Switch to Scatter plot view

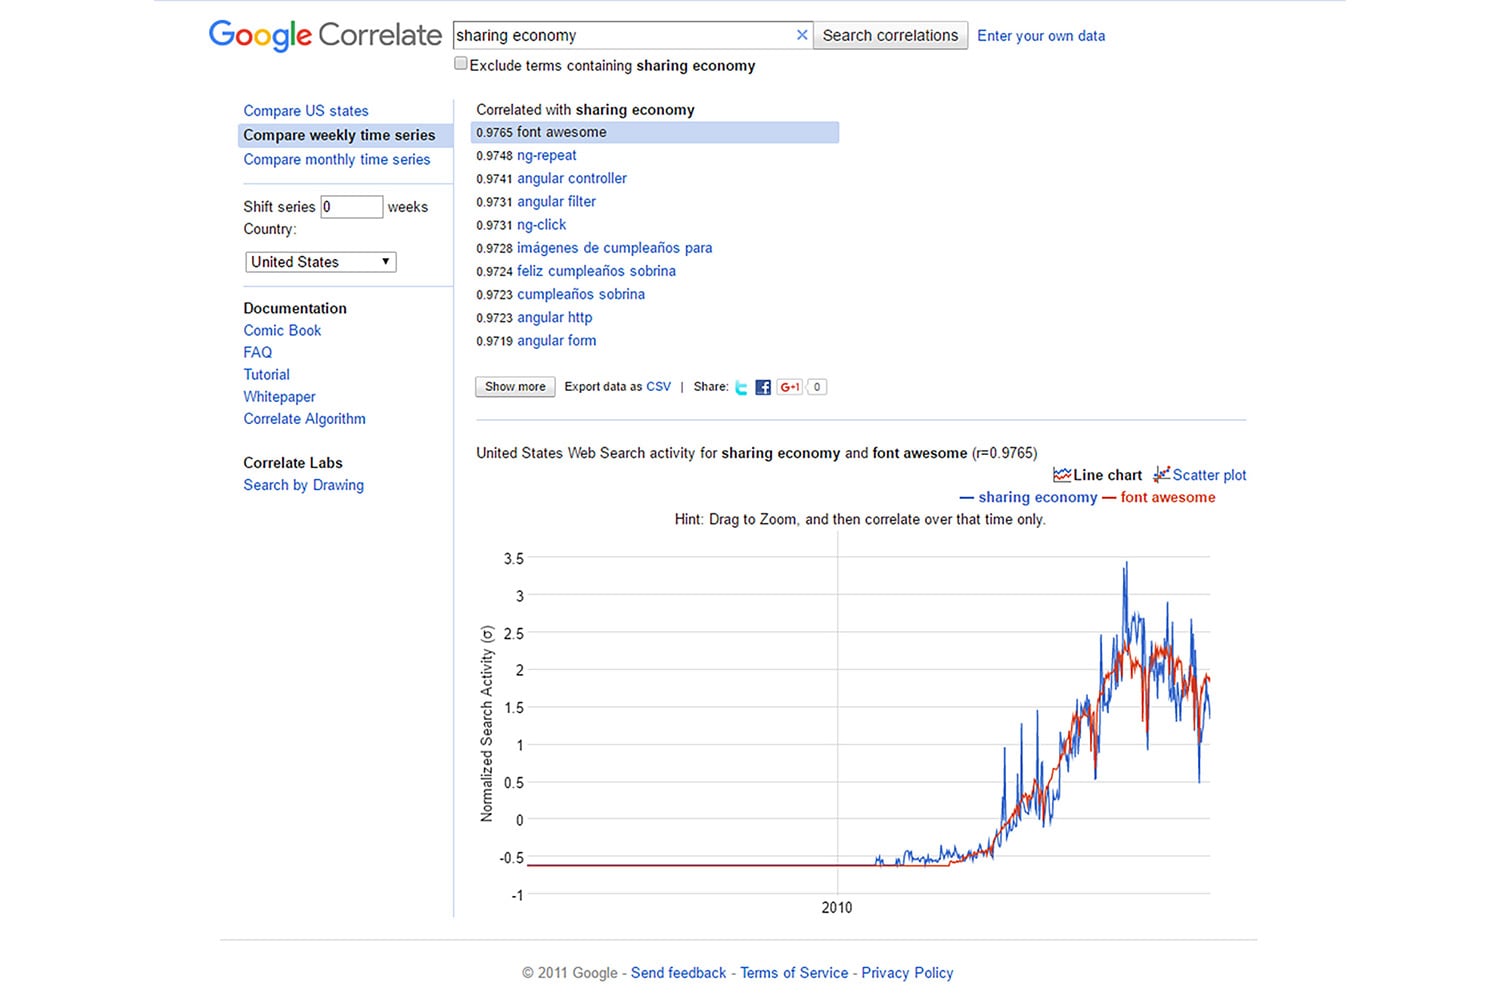1200,475
